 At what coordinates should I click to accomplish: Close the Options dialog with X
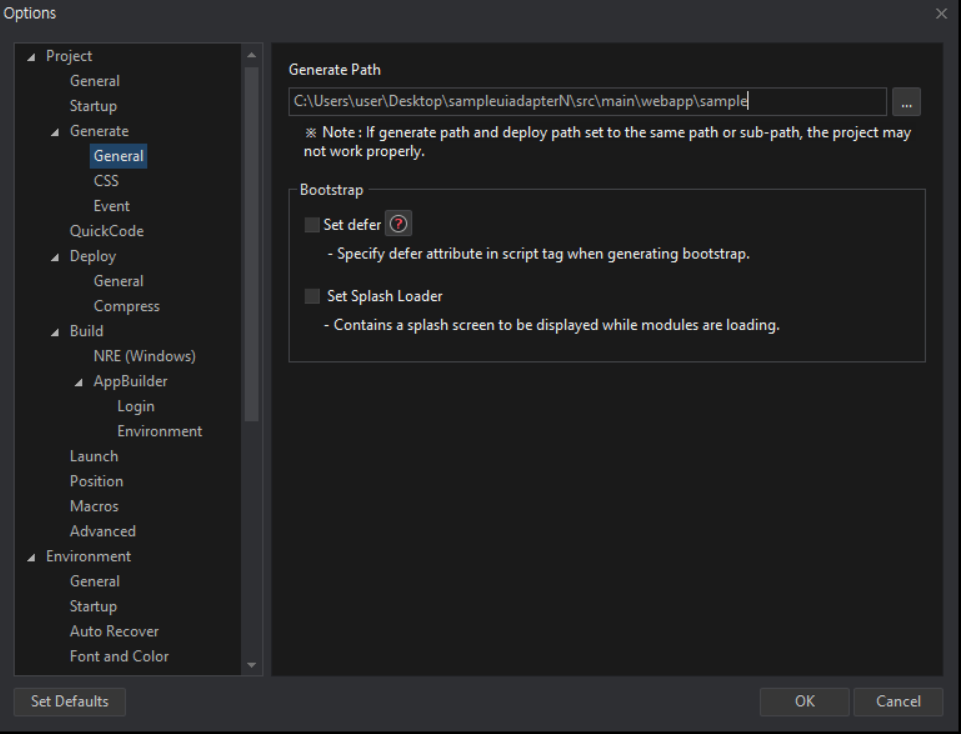click(941, 14)
